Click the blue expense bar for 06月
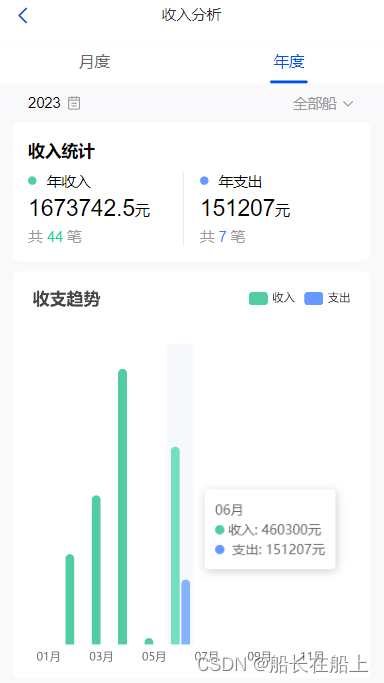This screenshot has width=384, height=683. coord(186,612)
